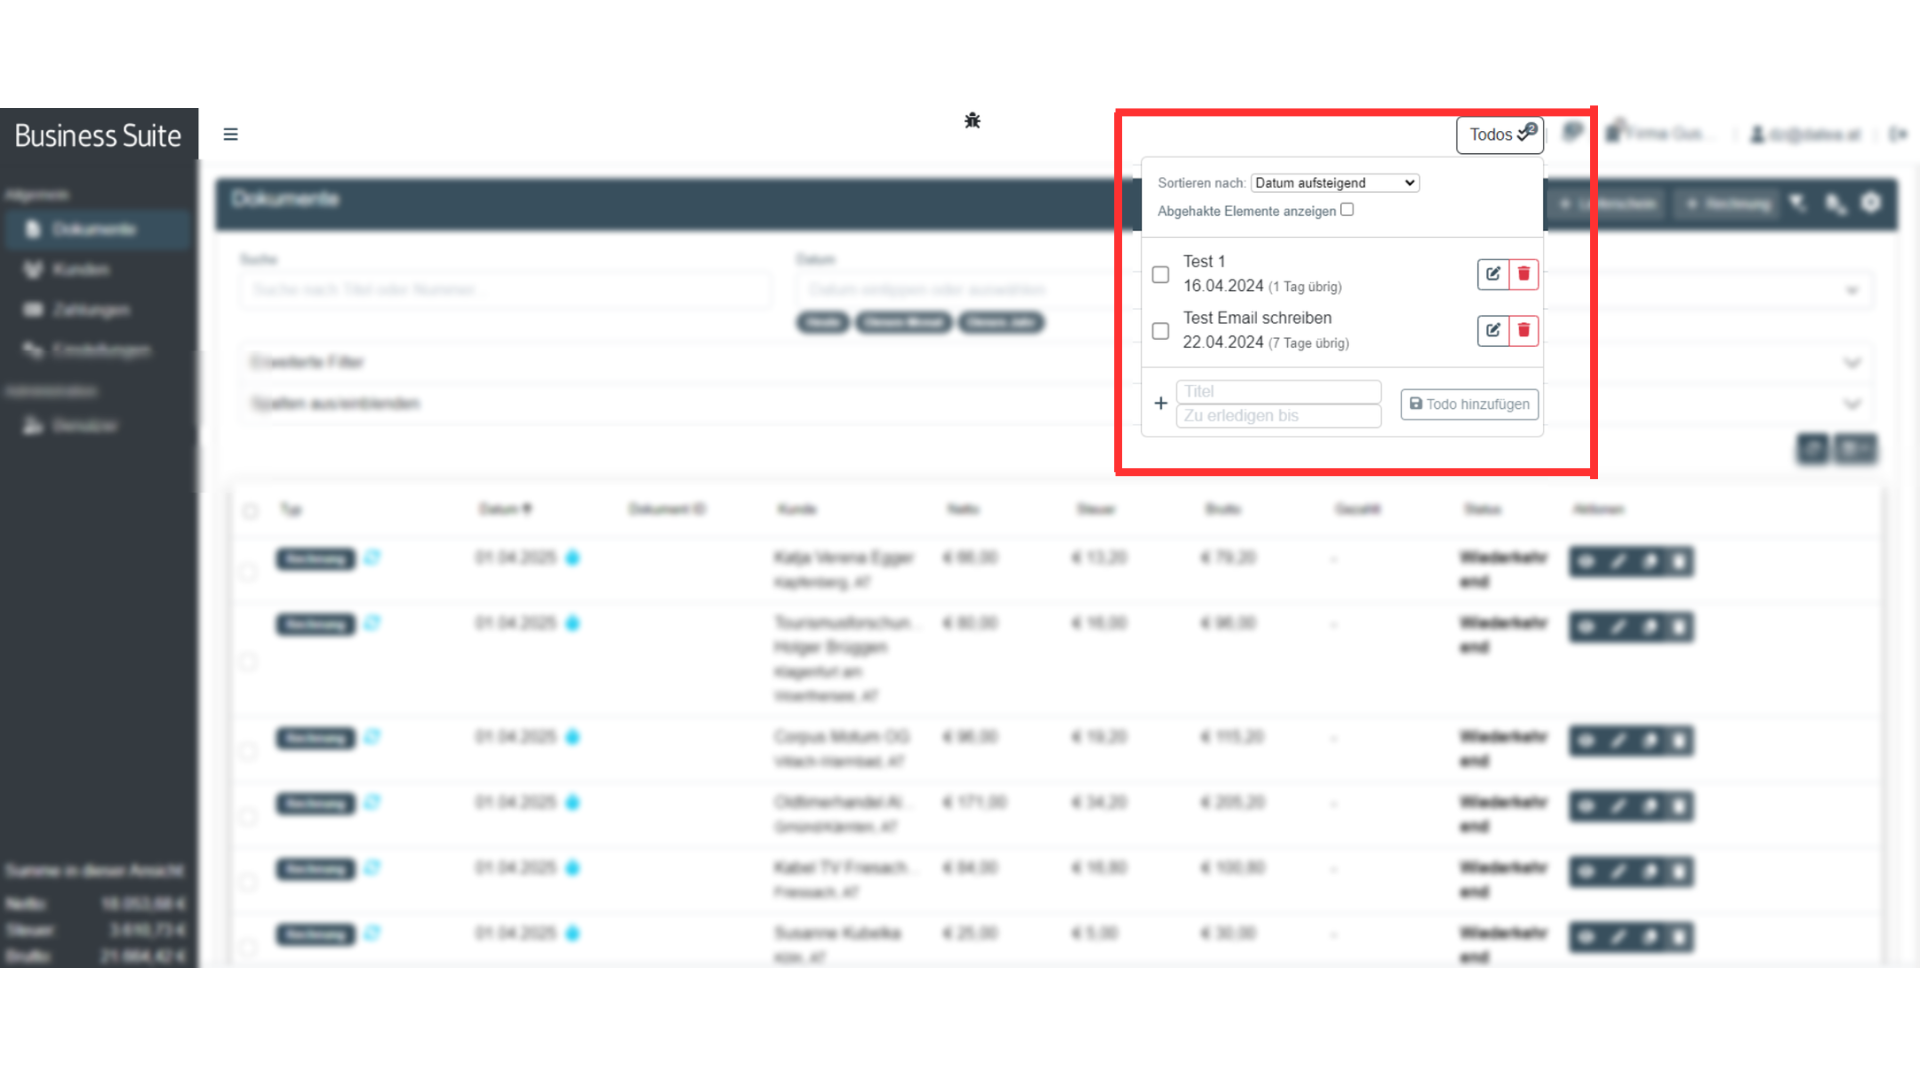1920x1080 pixels.
Task: Check off Test Email schreiben todo
Action: click(x=1160, y=331)
